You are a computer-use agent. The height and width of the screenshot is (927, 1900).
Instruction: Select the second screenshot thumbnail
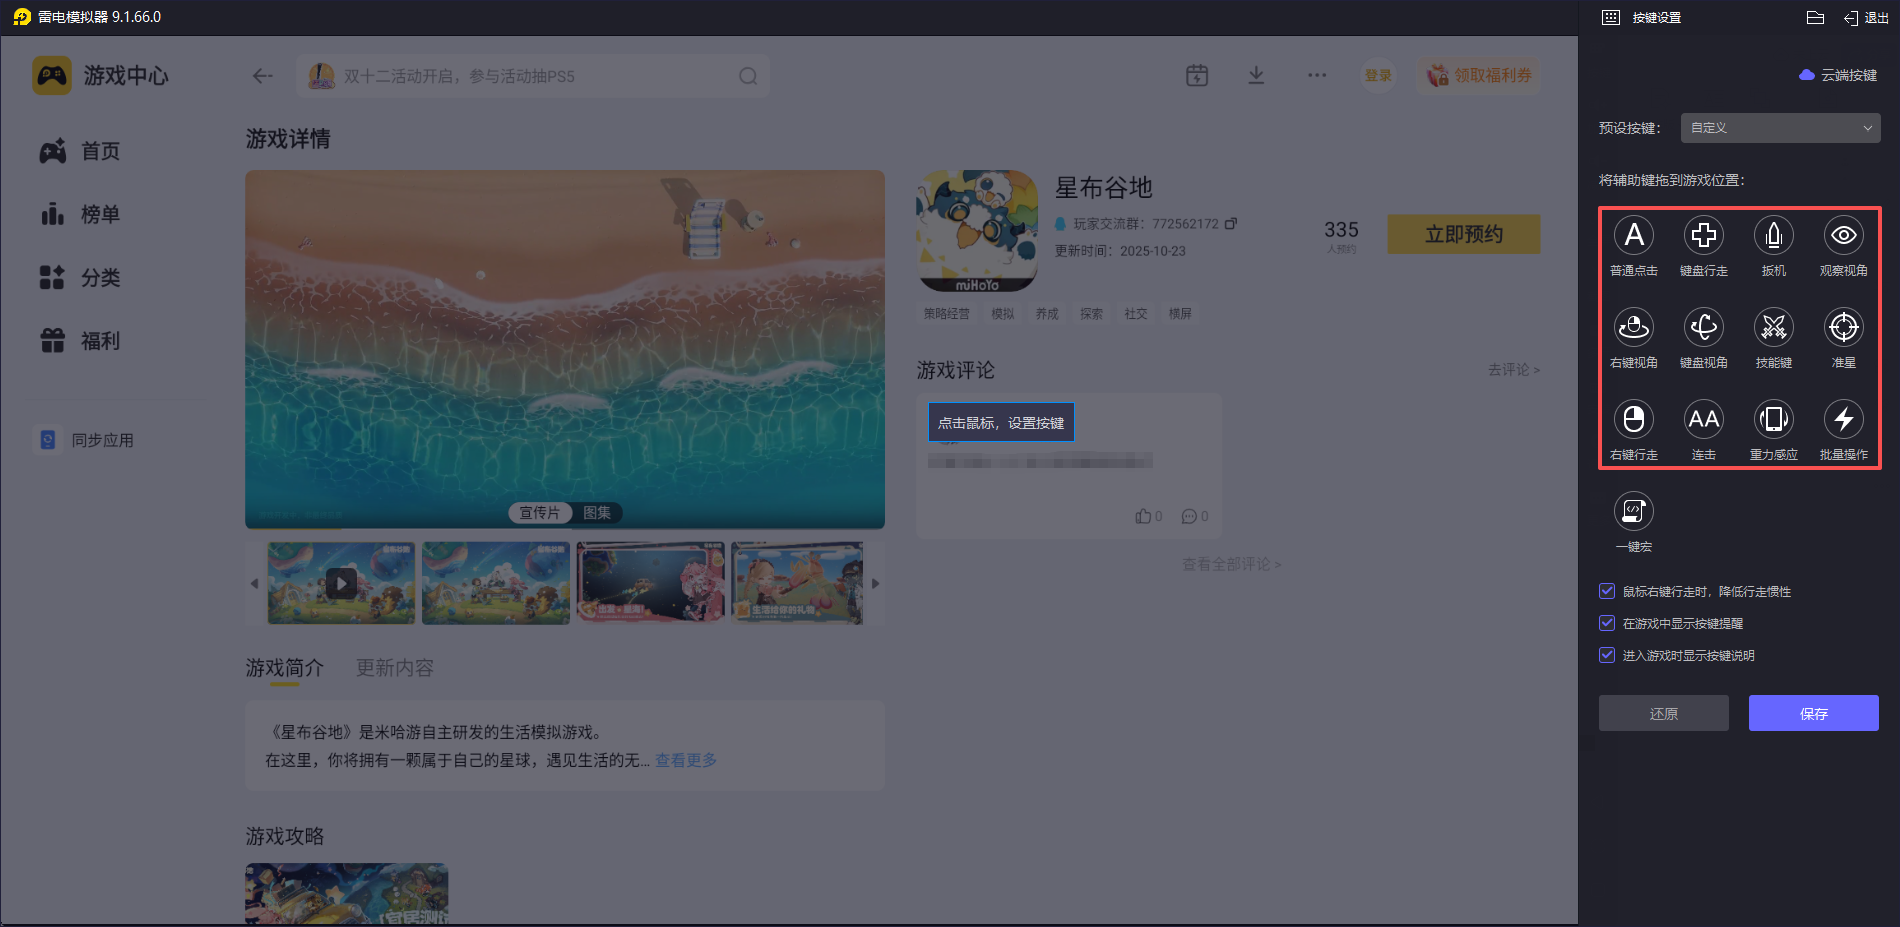(x=496, y=583)
